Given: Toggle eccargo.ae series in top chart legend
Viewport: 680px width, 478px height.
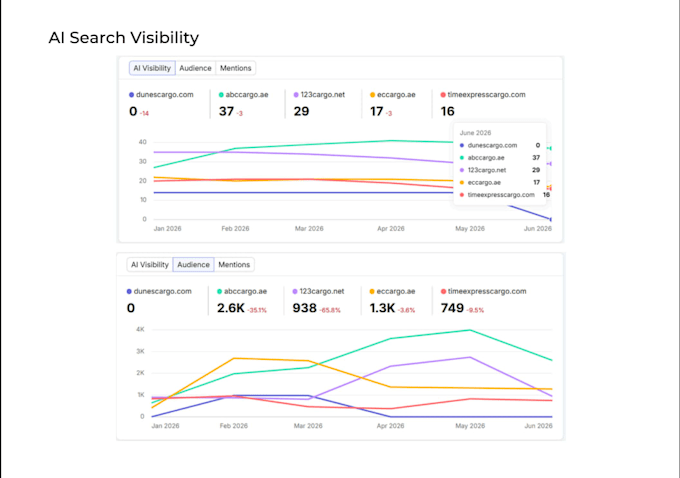Looking at the screenshot, I should [393, 95].
